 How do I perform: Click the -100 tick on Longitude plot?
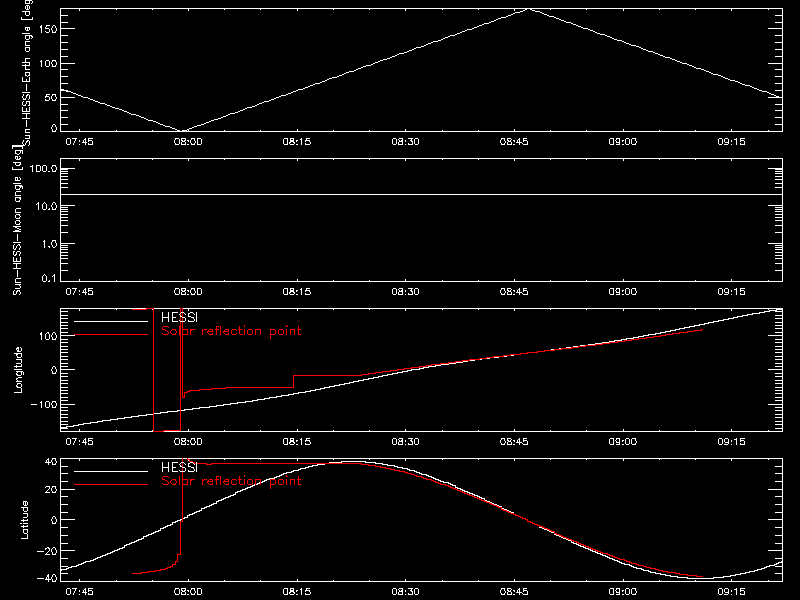tap(44, 405)
